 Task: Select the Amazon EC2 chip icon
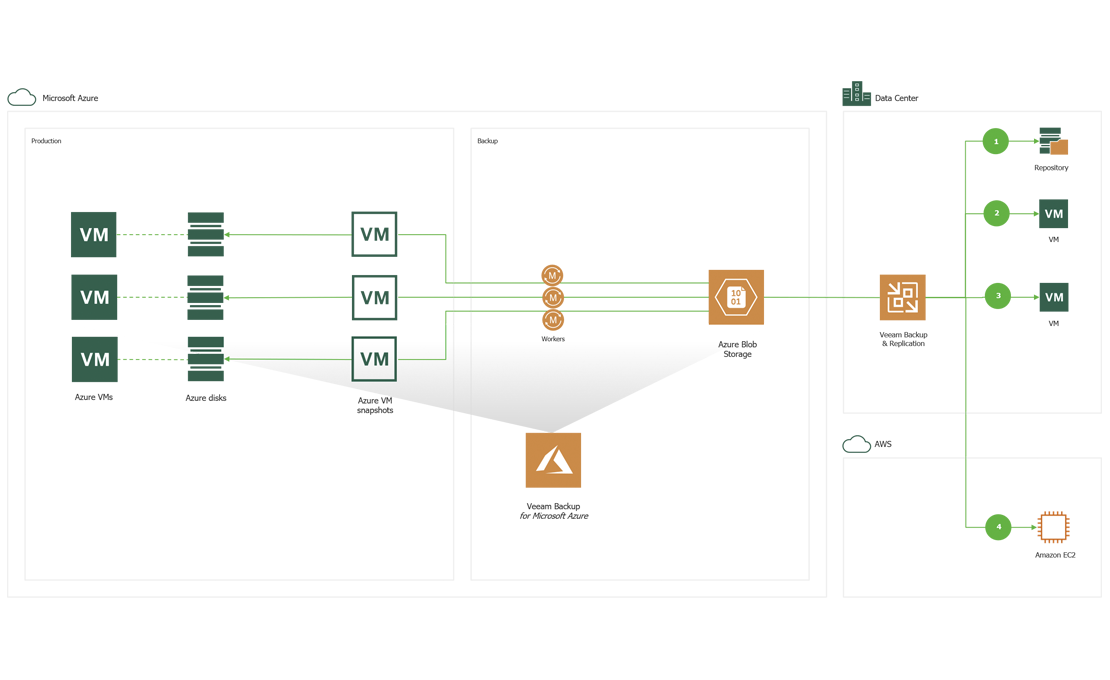1053,527
